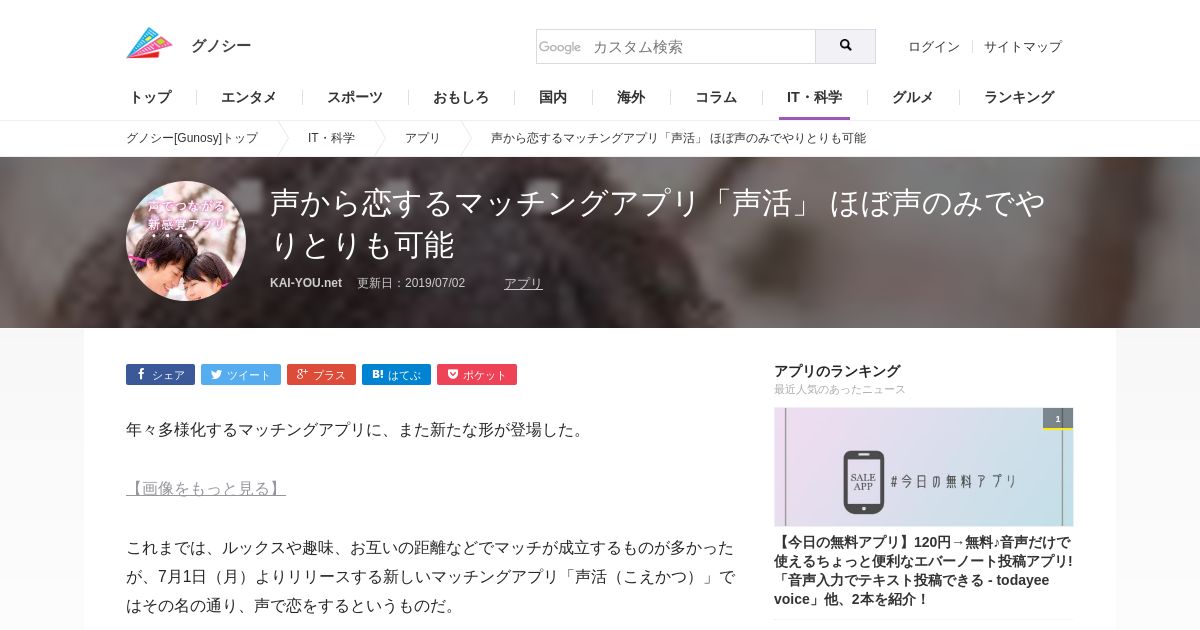Screen dimensions: 1200x630
Task: Click グノシー[Gunosy]トップ breadcrumb
Action: 192,138
